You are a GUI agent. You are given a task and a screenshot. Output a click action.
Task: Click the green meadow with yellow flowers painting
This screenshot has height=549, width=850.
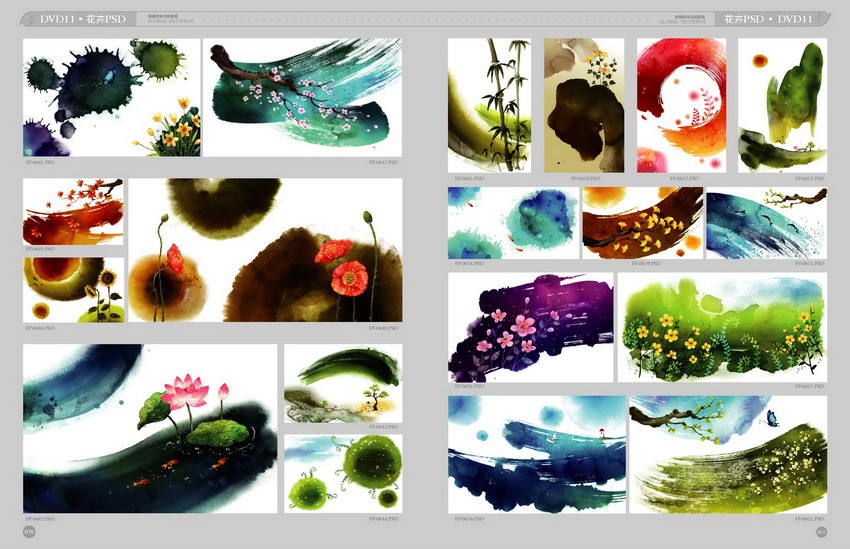(723, 327)
